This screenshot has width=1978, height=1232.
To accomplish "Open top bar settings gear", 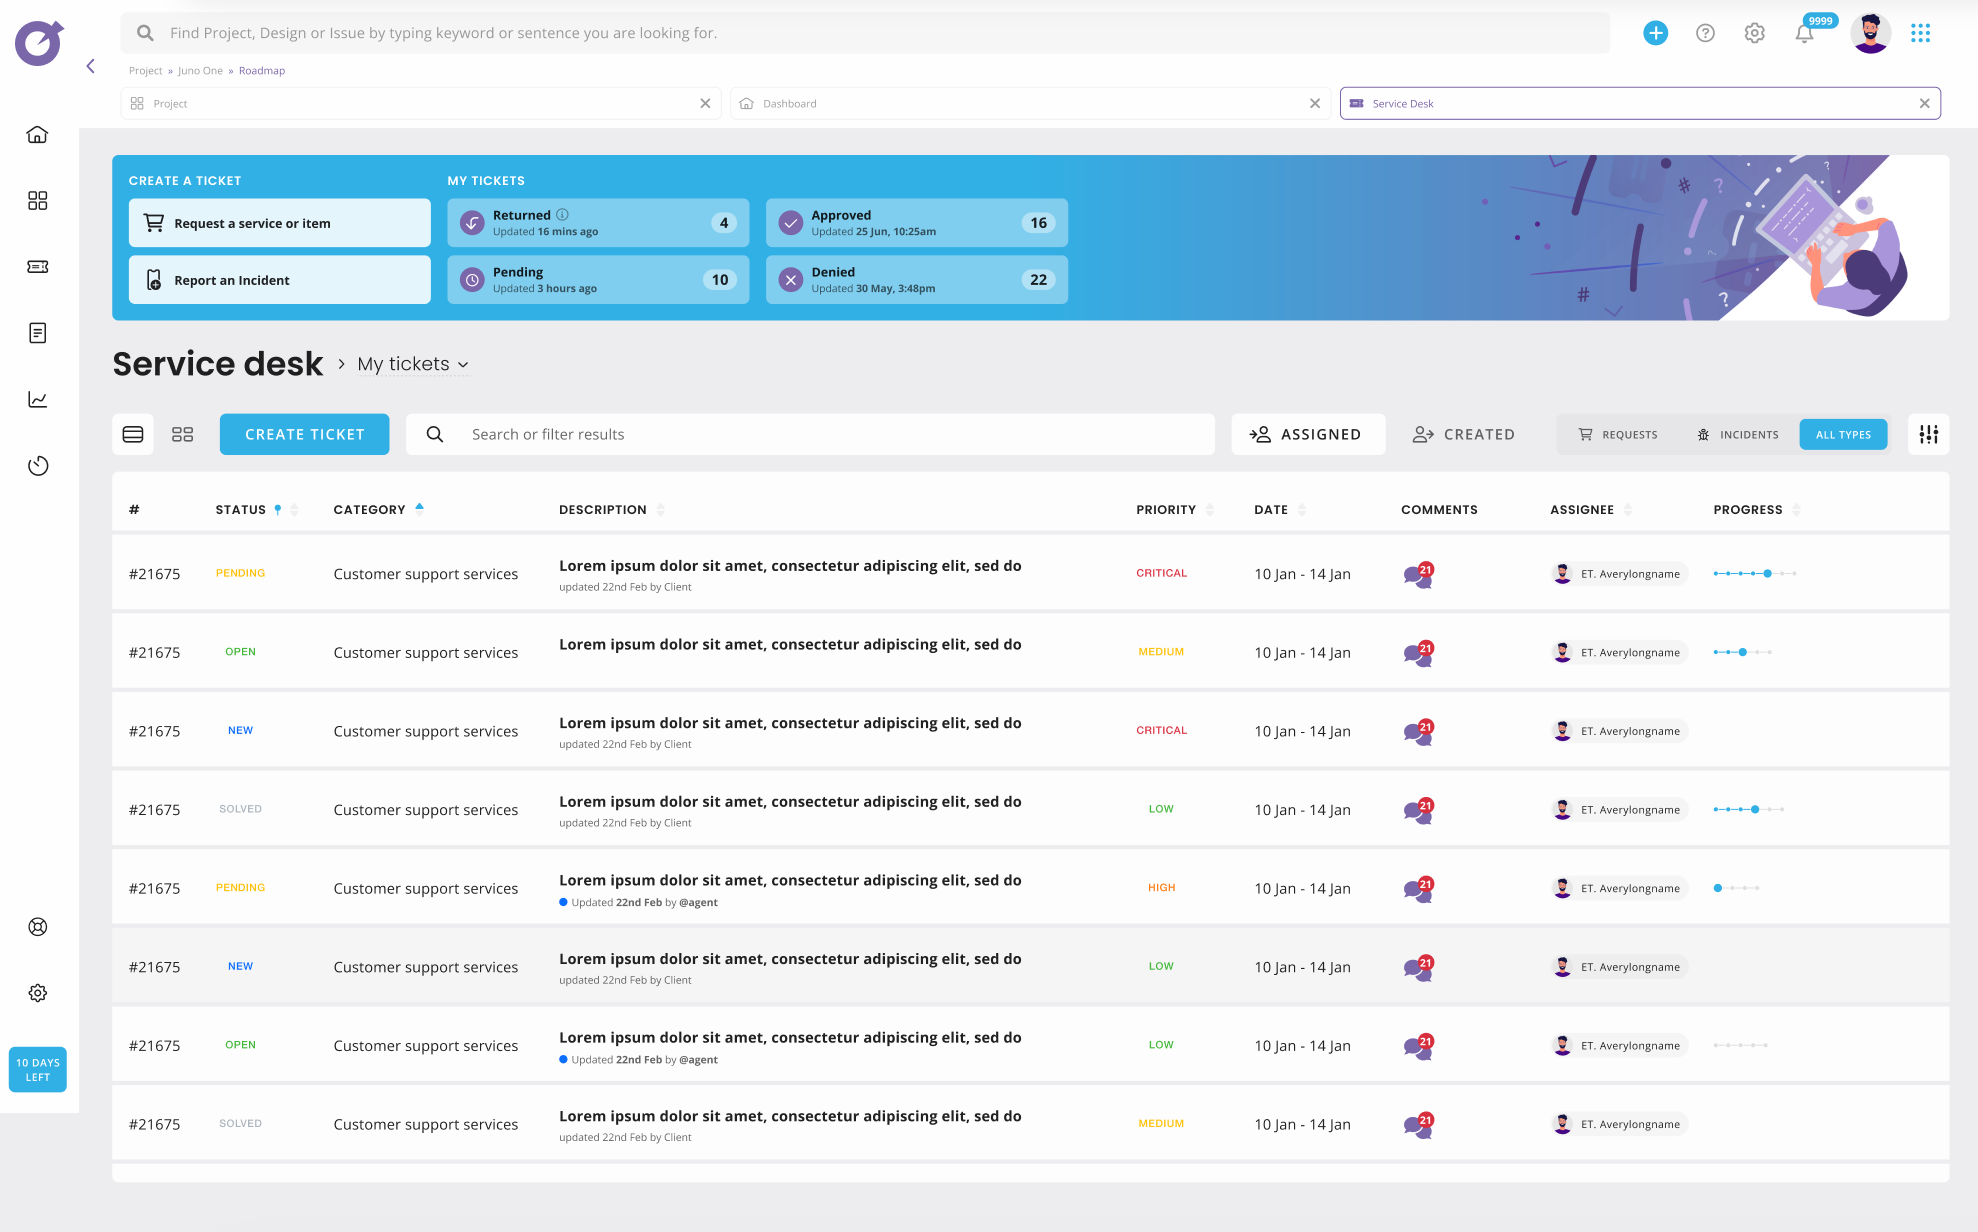I will click(x=1754, y=33).
